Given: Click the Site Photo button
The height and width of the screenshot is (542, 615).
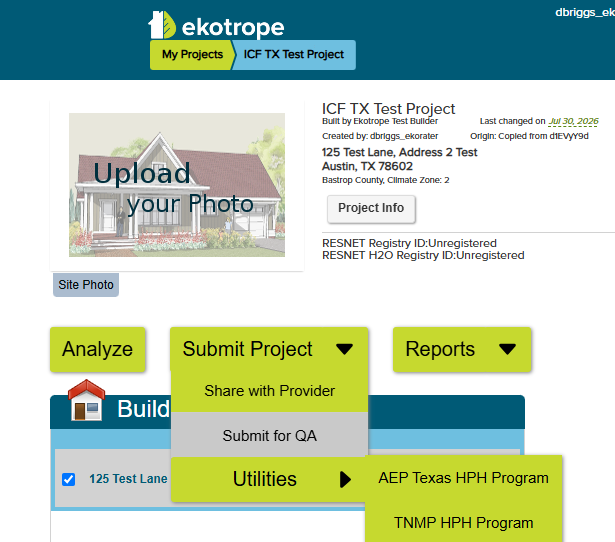Looking at the screenshot, I should (x=86, y=285).
